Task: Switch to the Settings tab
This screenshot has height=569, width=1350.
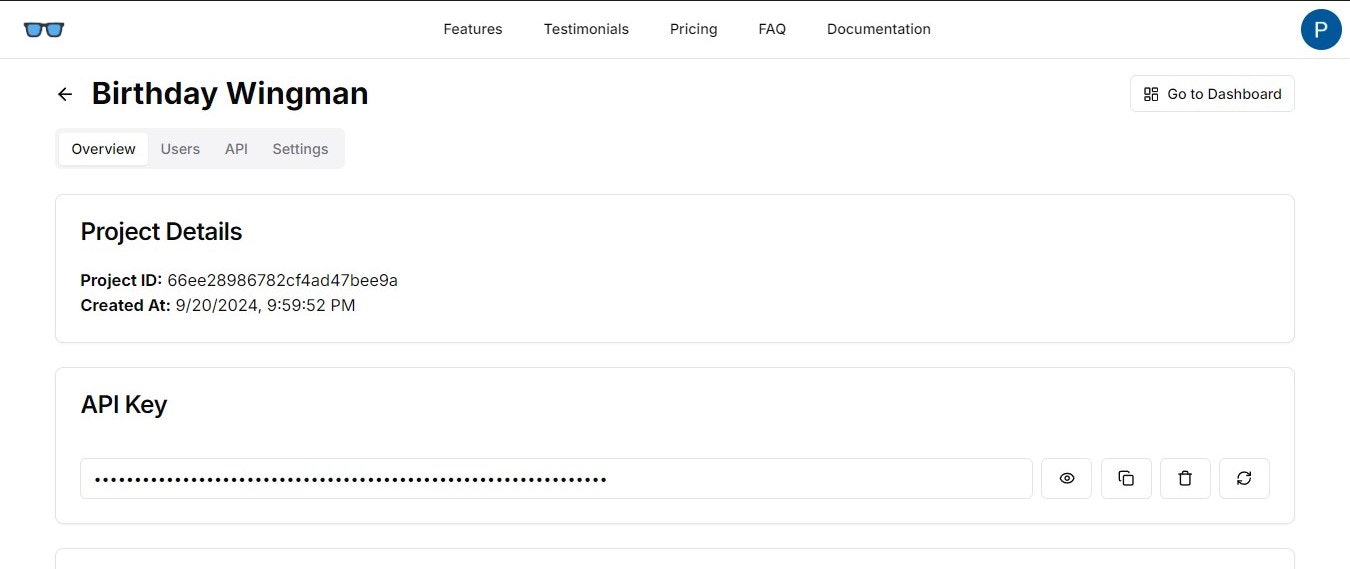Action: click(x=300, y=149)
